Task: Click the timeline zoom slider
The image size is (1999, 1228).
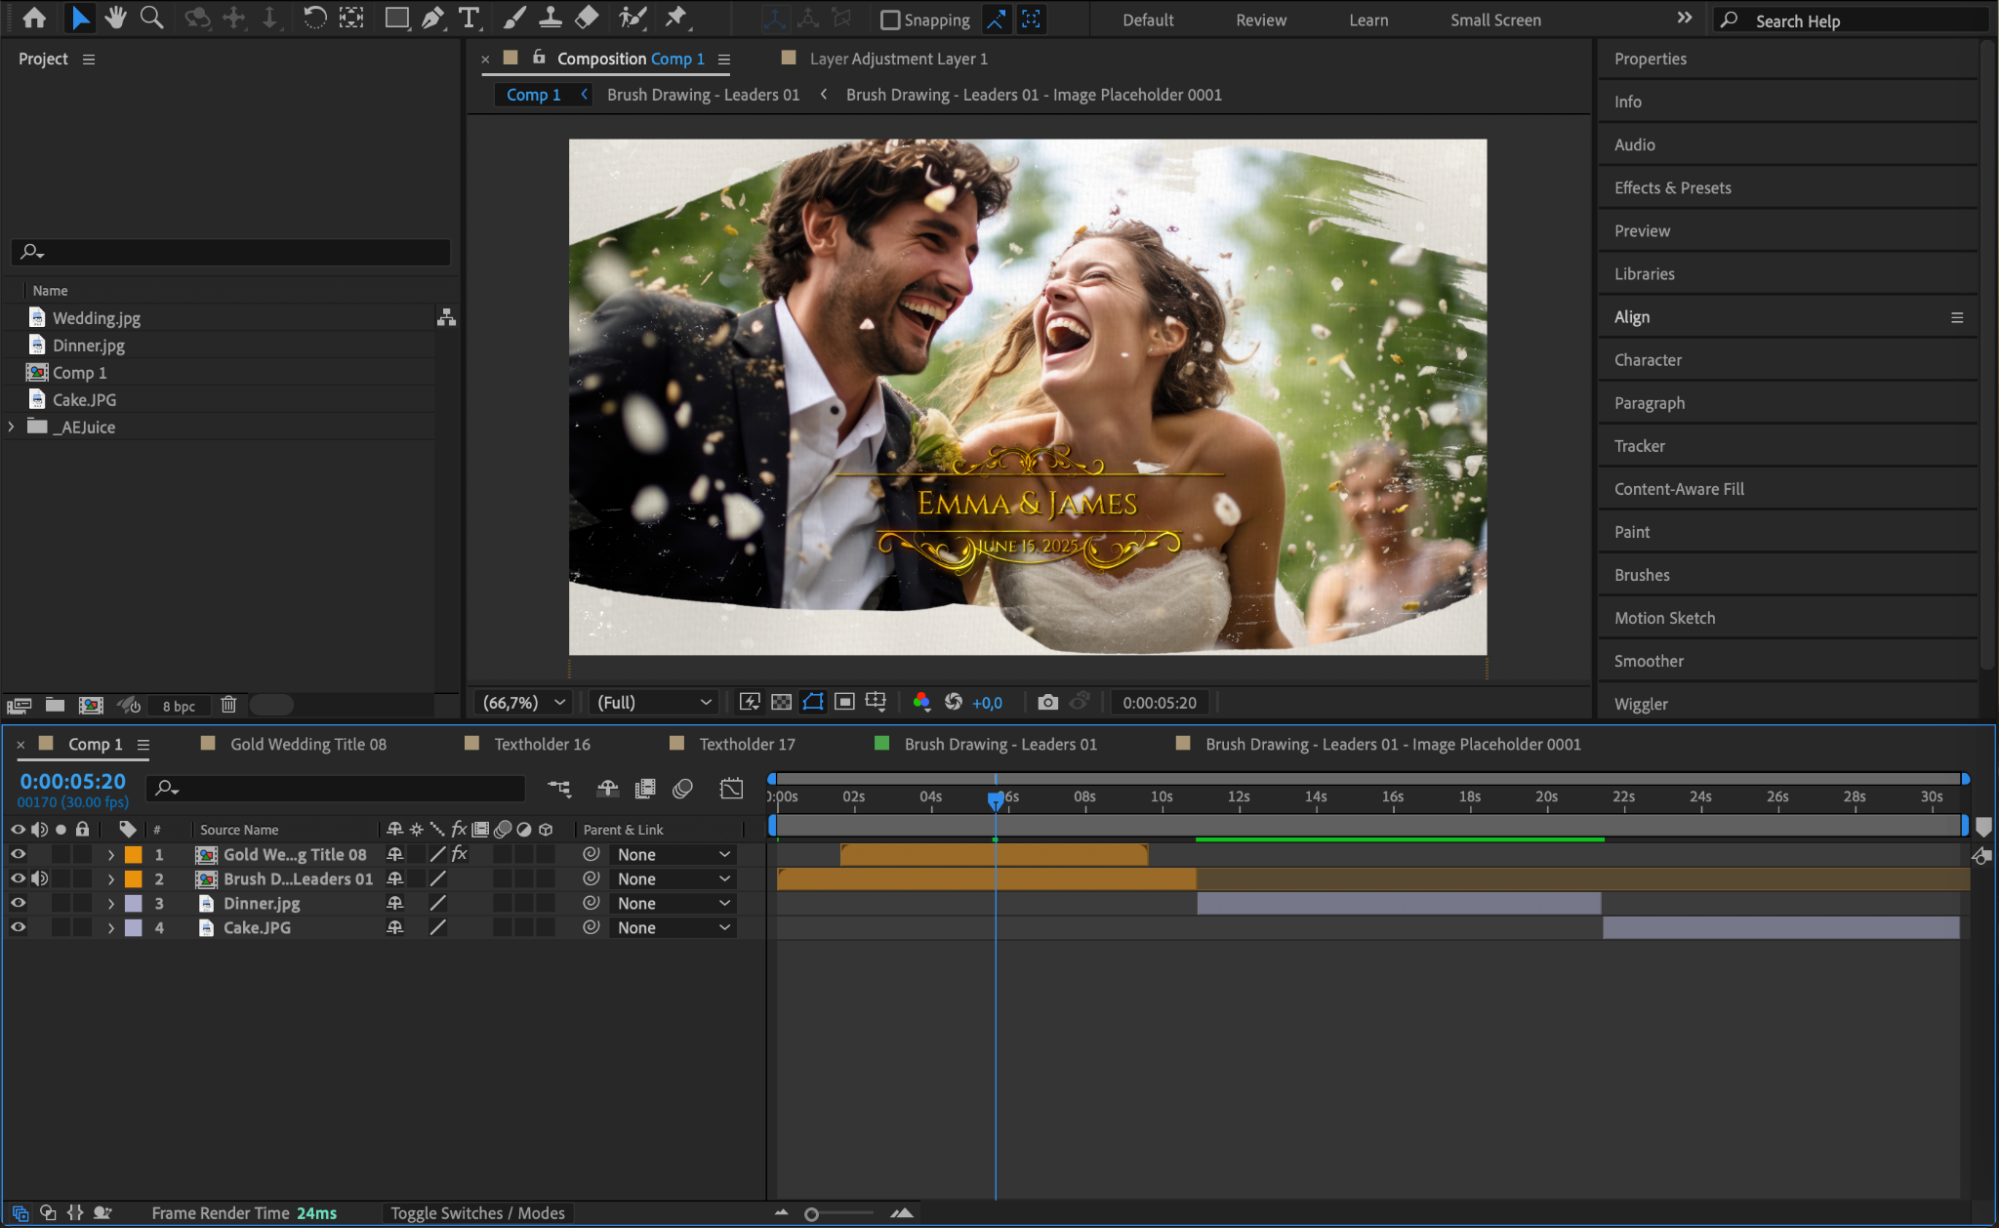Action: [812, 1214]
